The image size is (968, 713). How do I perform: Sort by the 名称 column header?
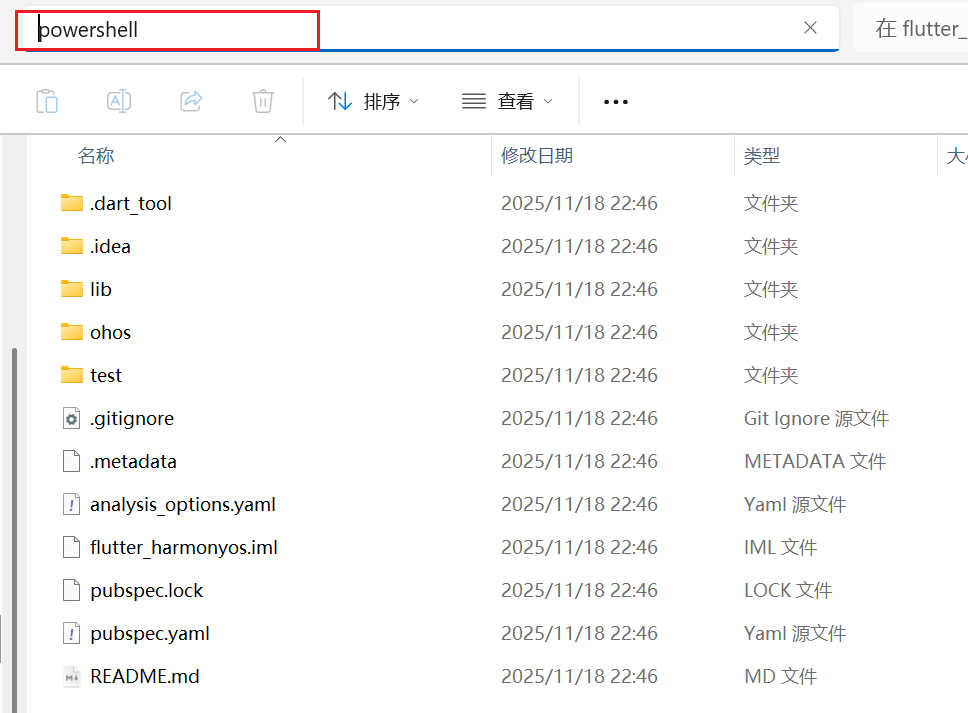click(96, 156)
